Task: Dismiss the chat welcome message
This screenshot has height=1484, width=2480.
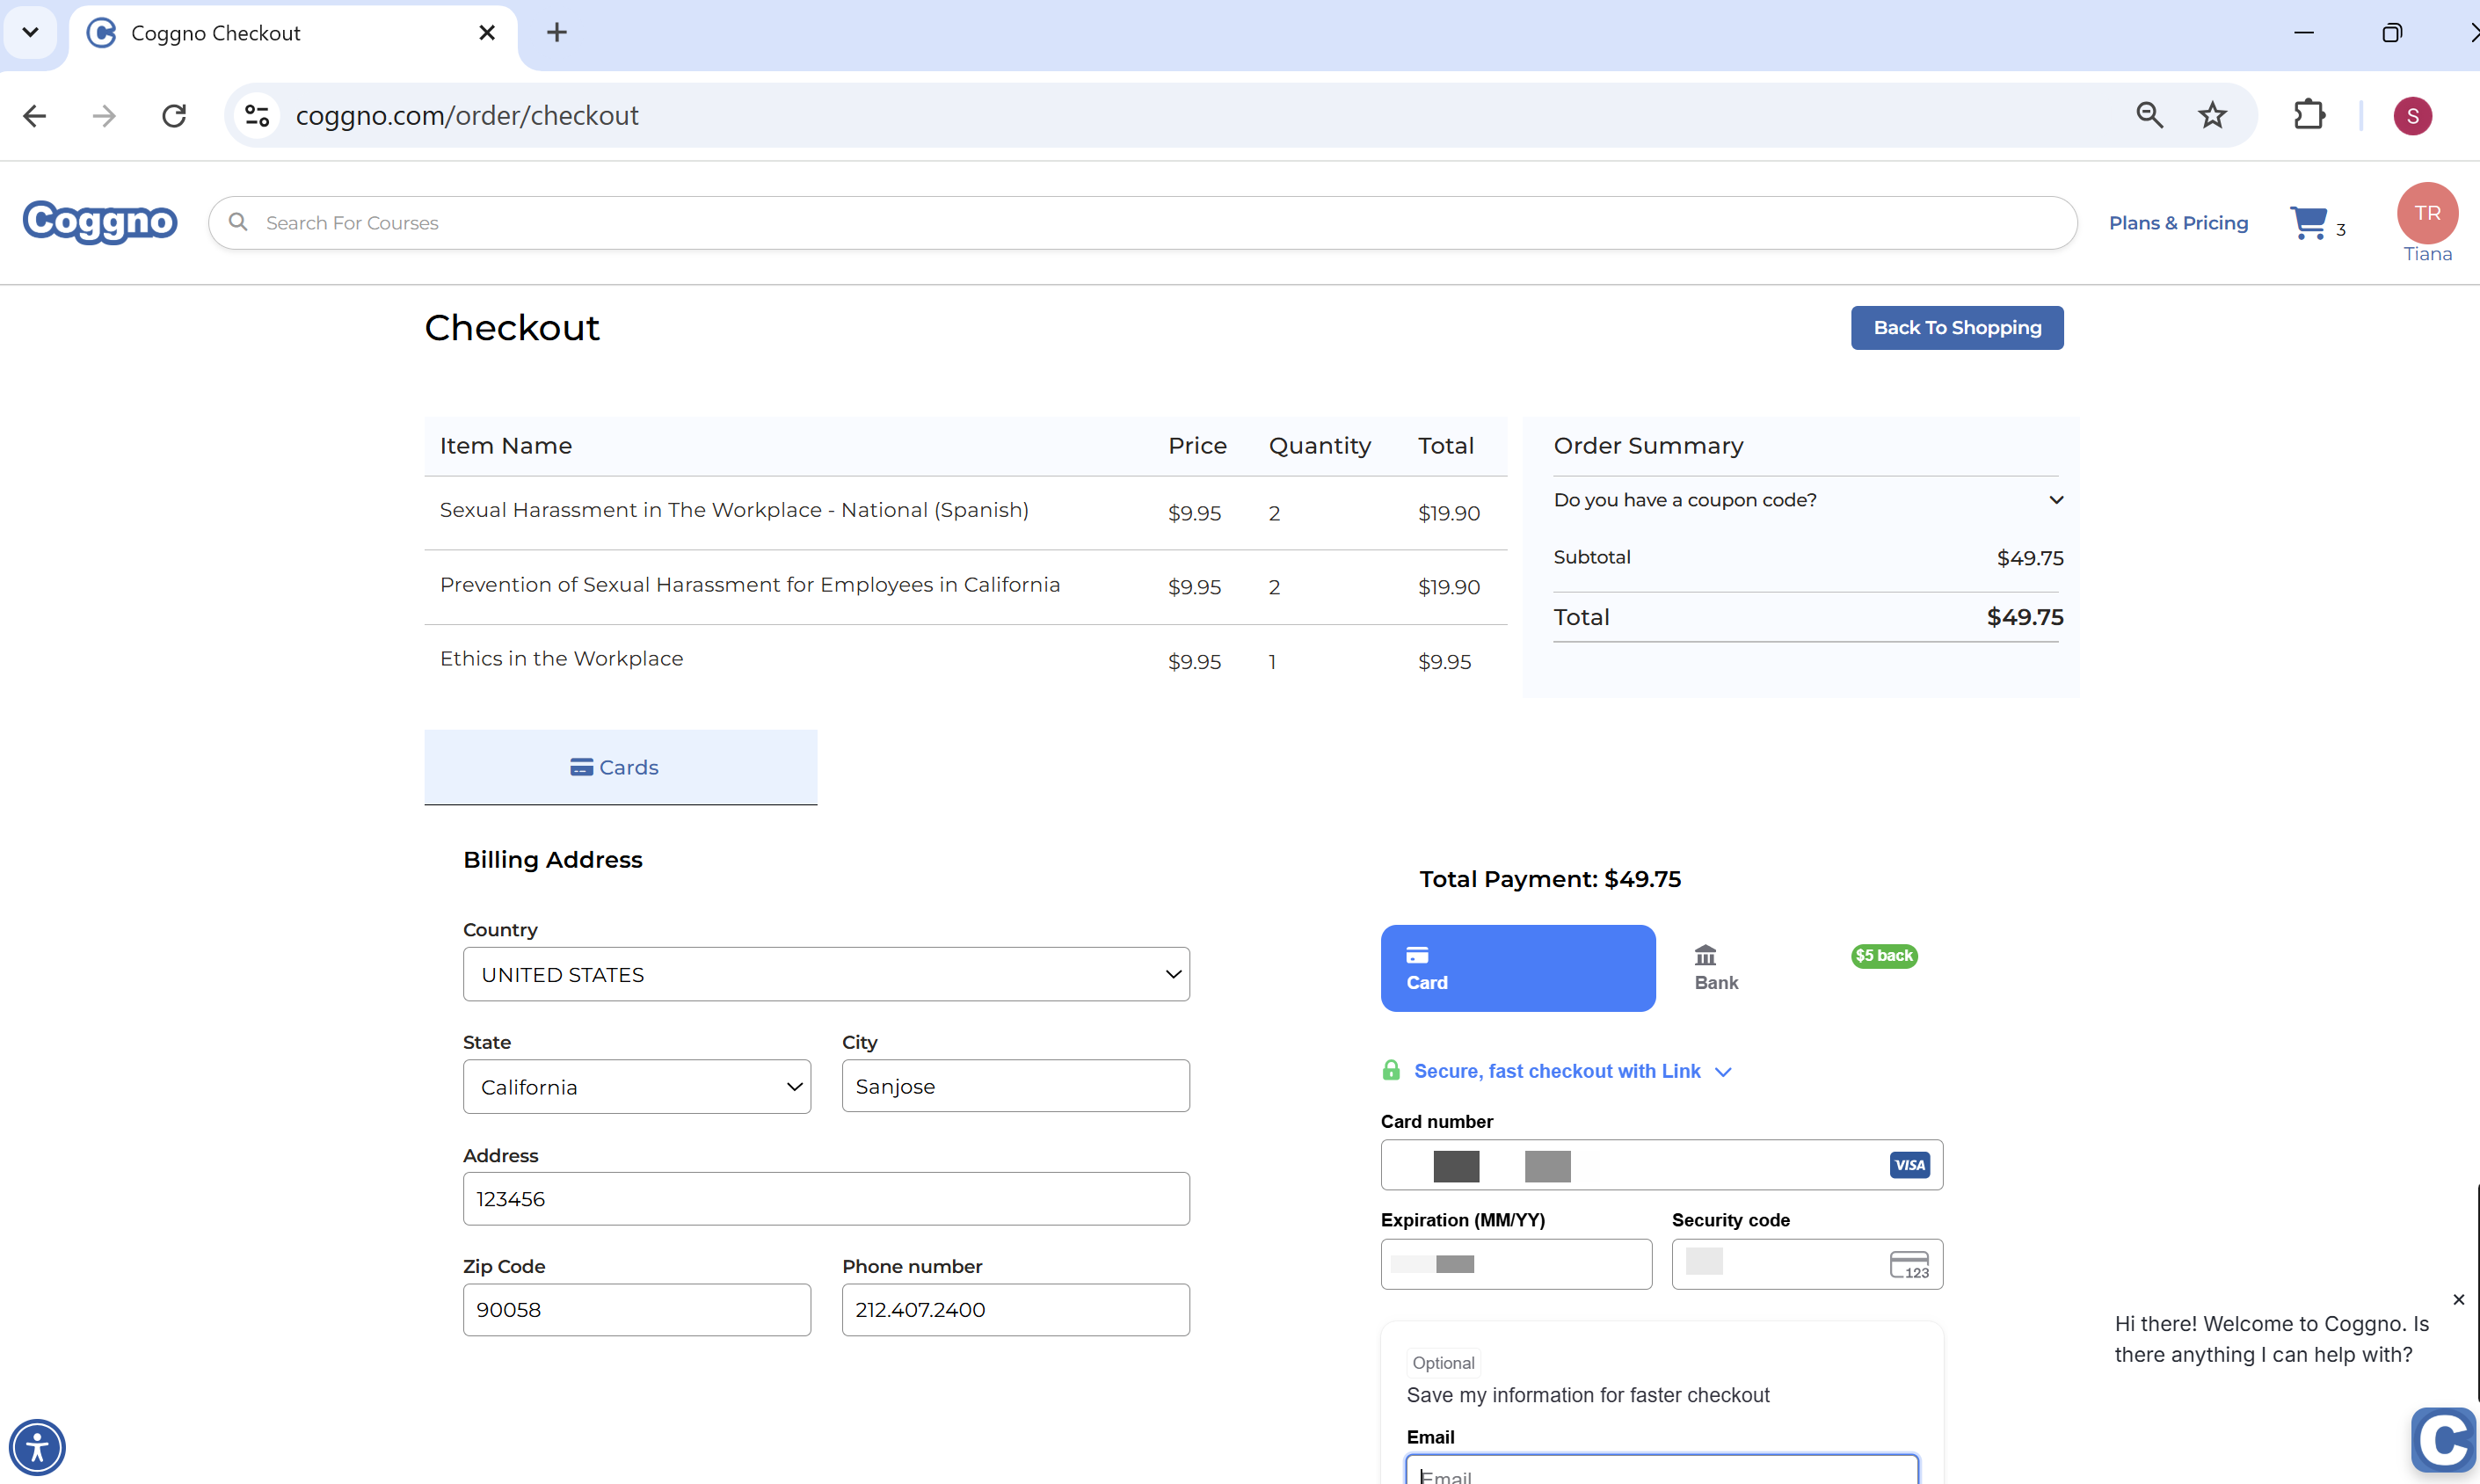Action: (2458, 1299)
